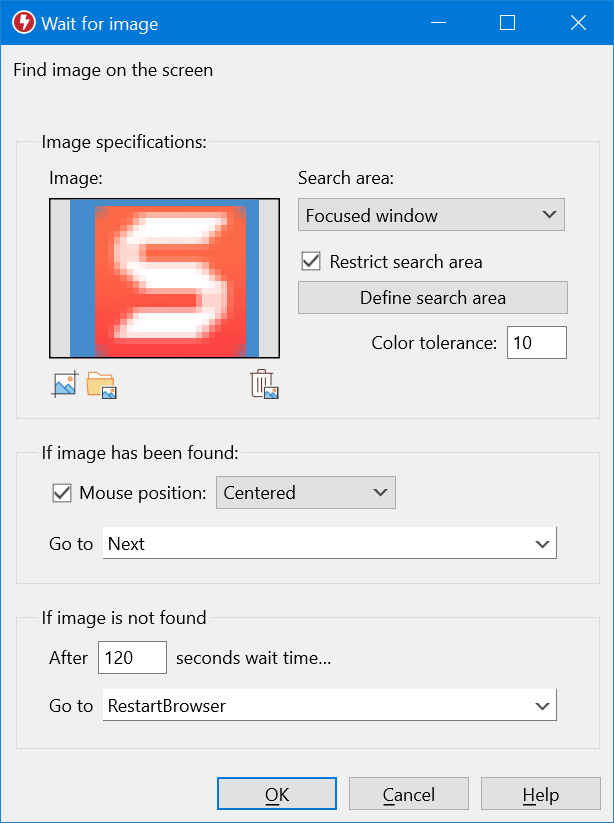Click the image preview thumbnail
The height and width of the screenshot is (823, 614).
pyautogui.click(x=164, y=278)
